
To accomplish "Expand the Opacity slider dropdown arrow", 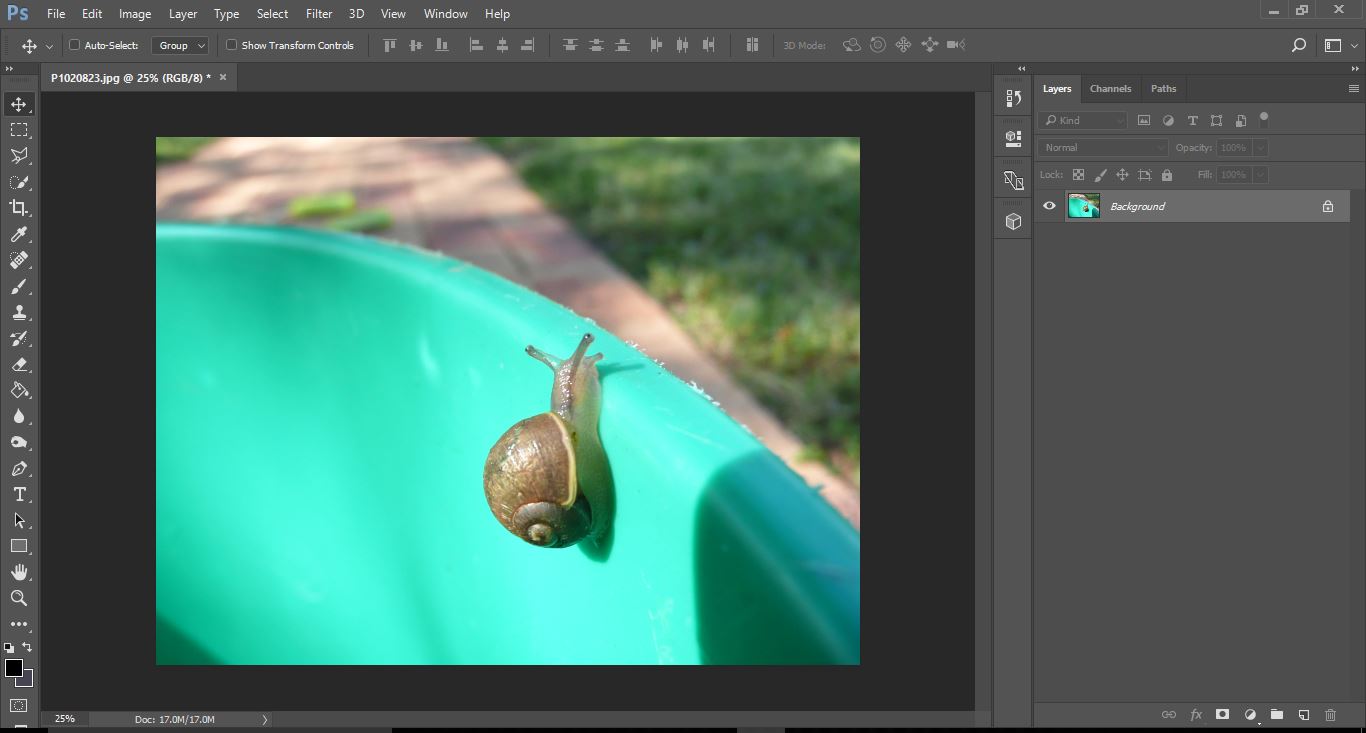I will (1260, 147).
